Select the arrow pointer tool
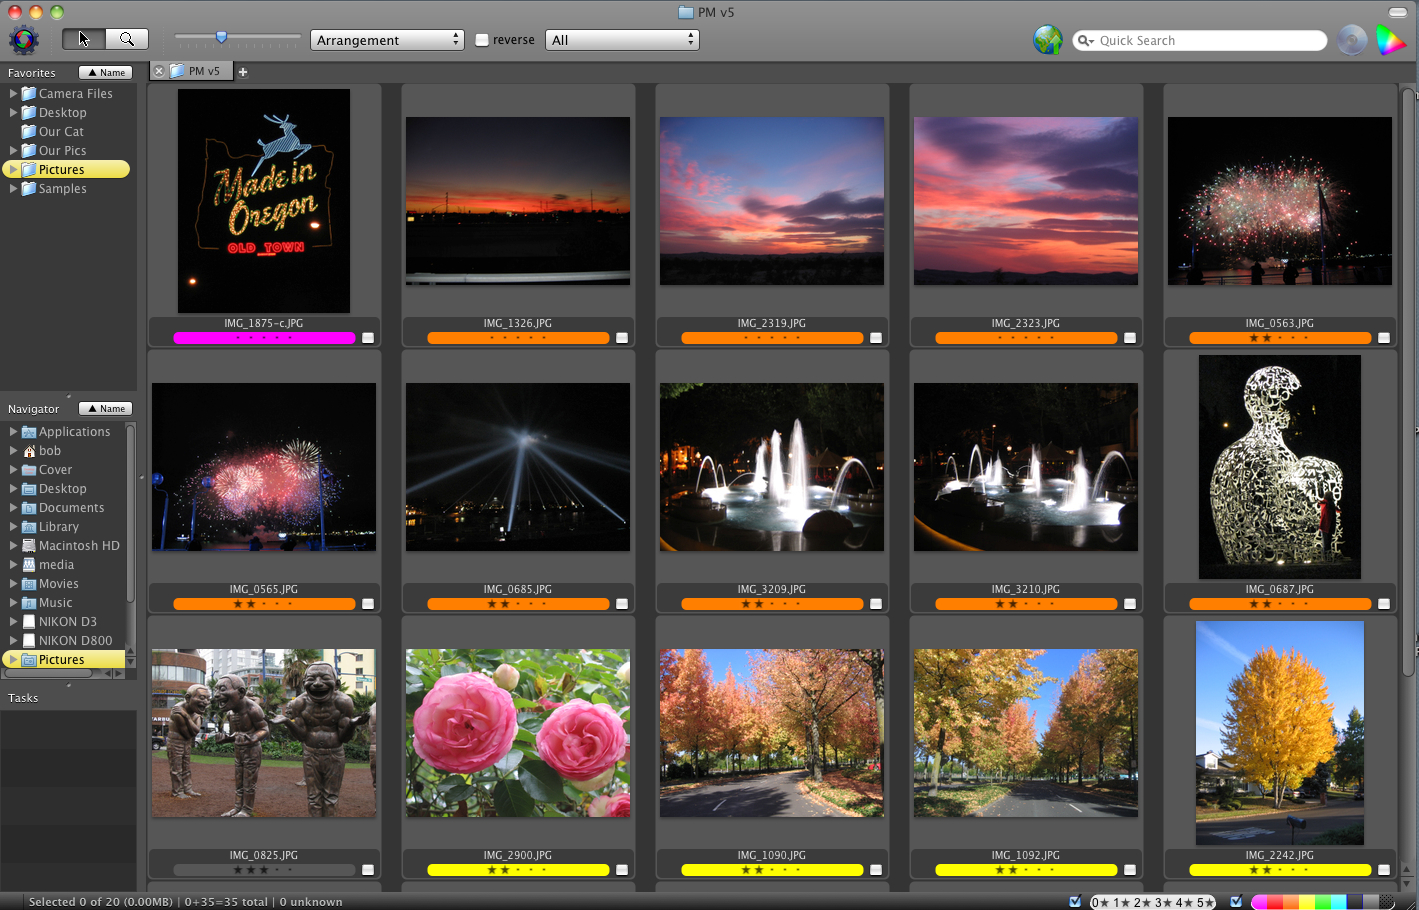Image resolution: width=1419 pixels, height=910 pixels. [84, 39]
